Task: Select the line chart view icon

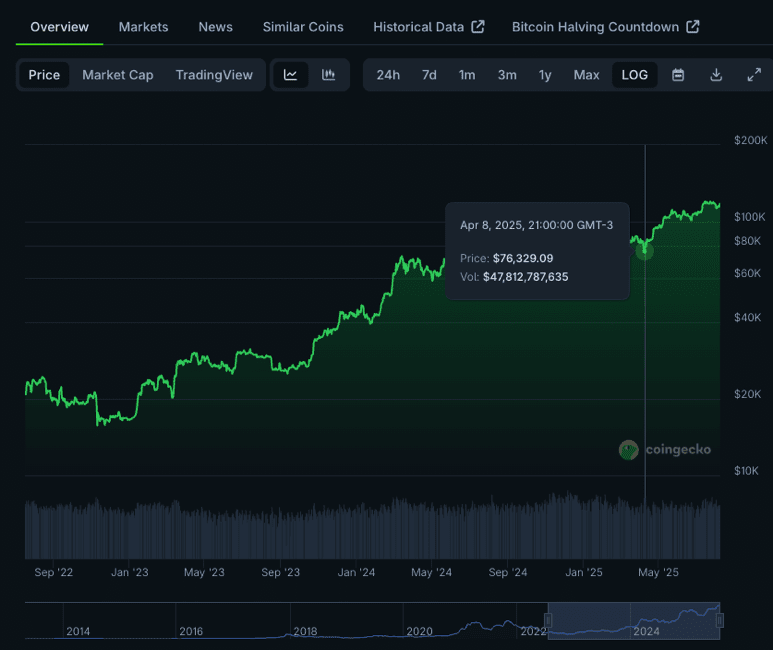Action: tap(290, 75)
